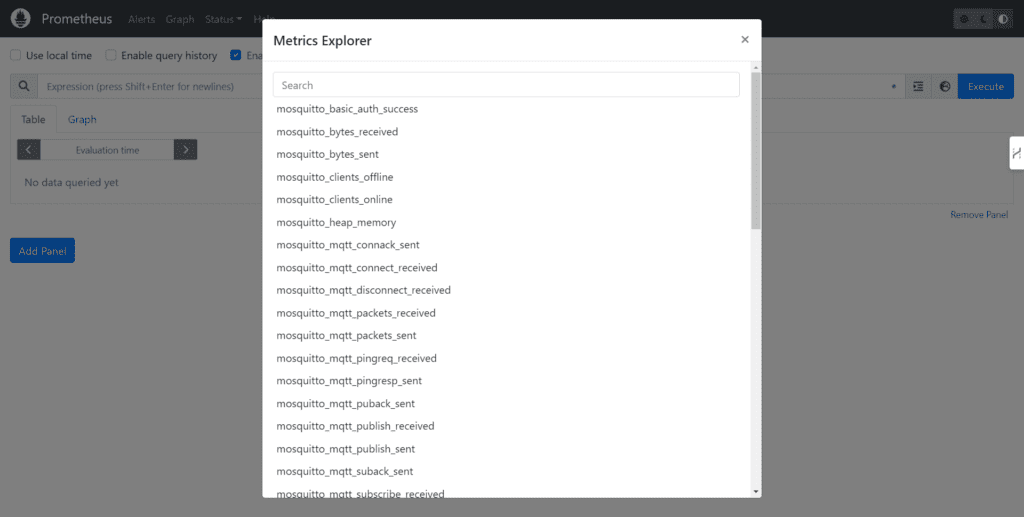Select mosquitto_clients_offline metric
The image size is (1024, 517).
(334, 177)
